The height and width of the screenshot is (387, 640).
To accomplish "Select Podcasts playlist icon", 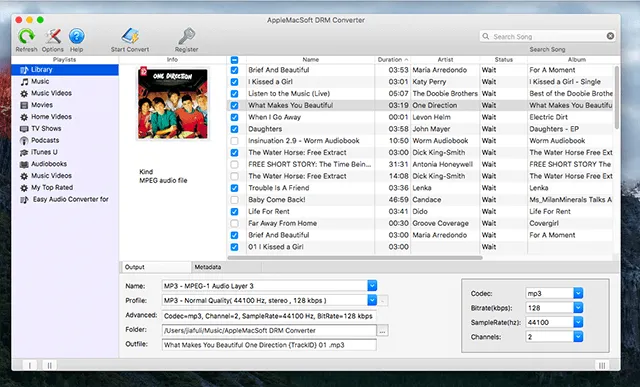I will (x=24, y=140).
